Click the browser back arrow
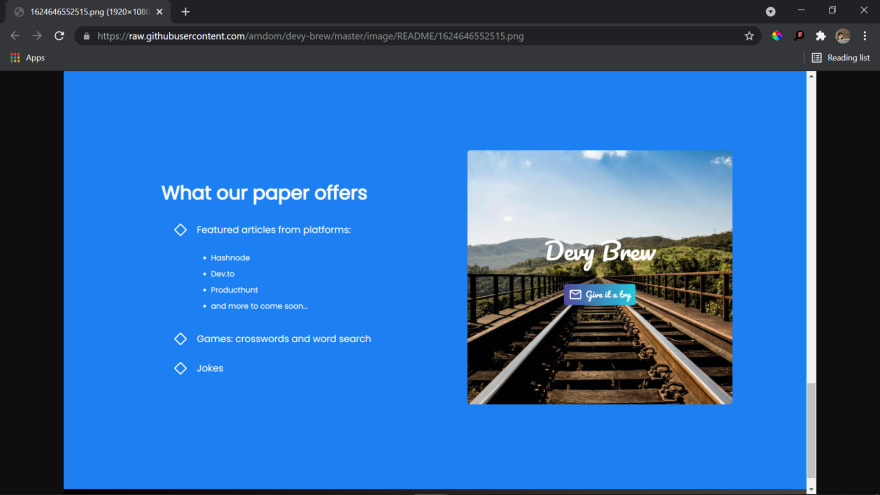880x495 pixels. (15, 36)
